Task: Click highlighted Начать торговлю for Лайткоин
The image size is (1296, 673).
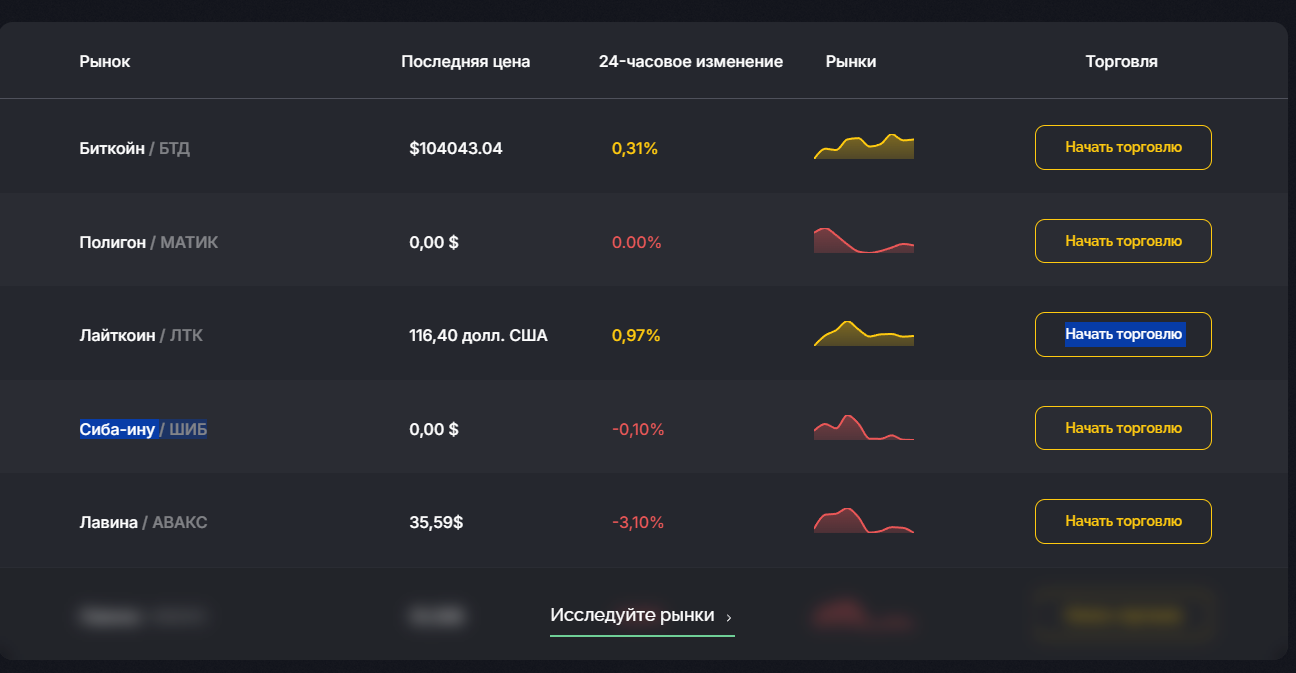Action: click(1123, 334)
